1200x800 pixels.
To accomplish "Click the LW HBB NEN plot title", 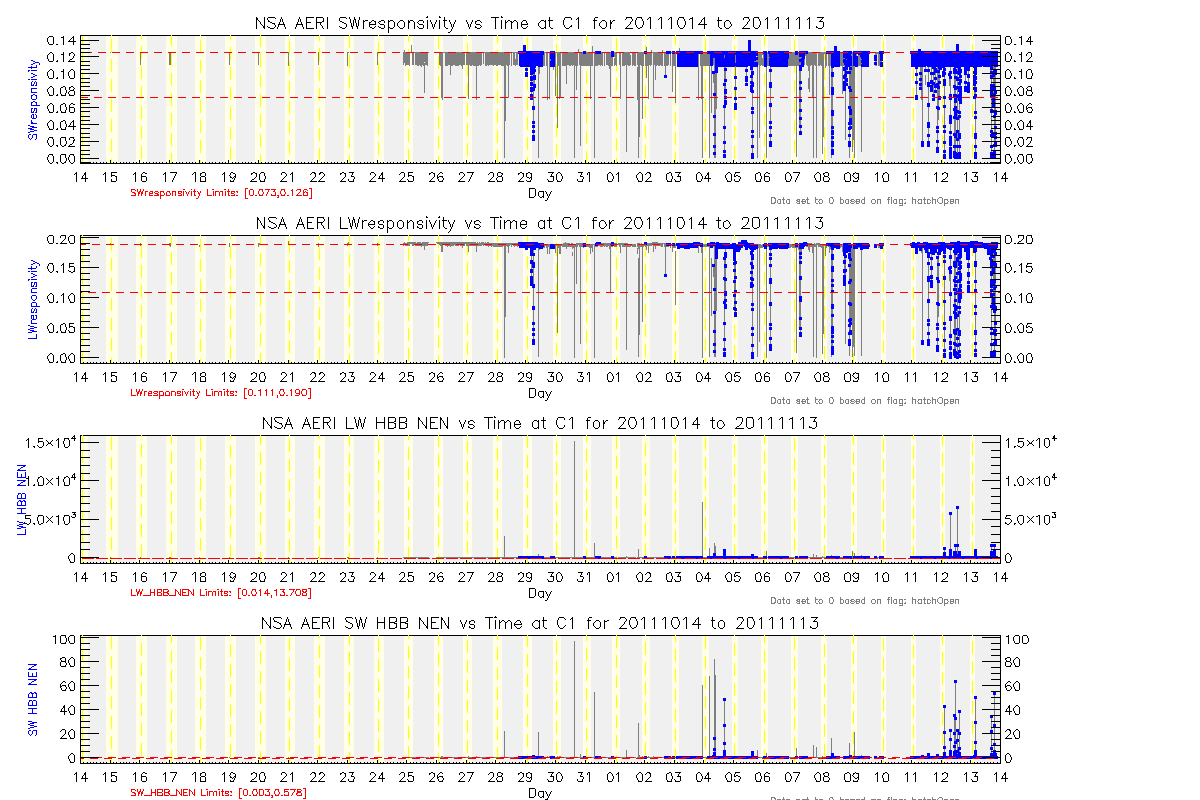I will click(x=539, y=423).
